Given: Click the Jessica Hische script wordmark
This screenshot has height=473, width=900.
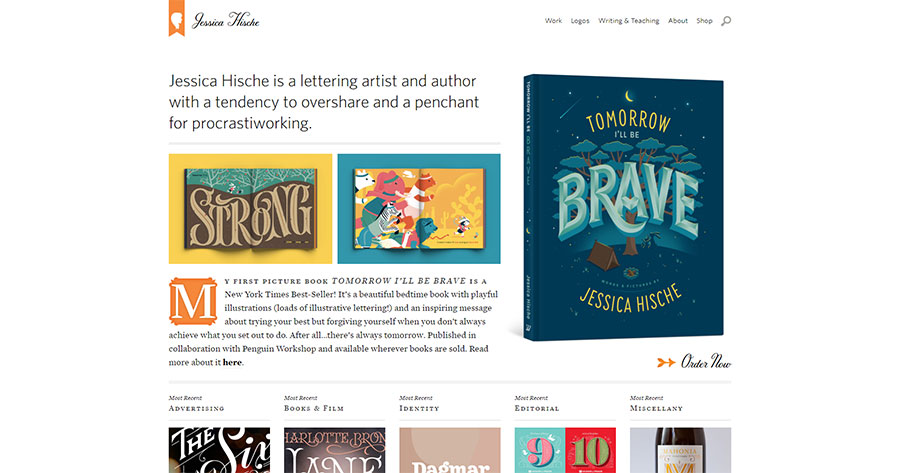Looking at the screenshot, I should (x=226, y=21).
